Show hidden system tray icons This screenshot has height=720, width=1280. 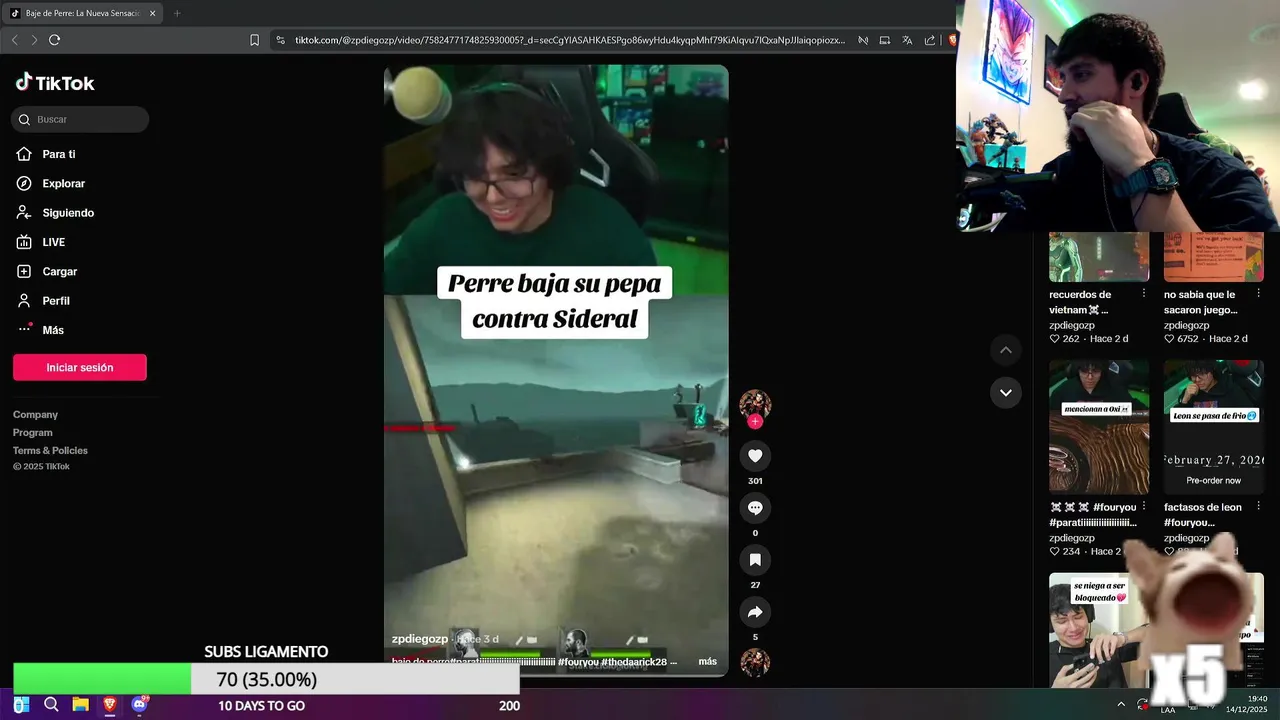point(1121,704)
